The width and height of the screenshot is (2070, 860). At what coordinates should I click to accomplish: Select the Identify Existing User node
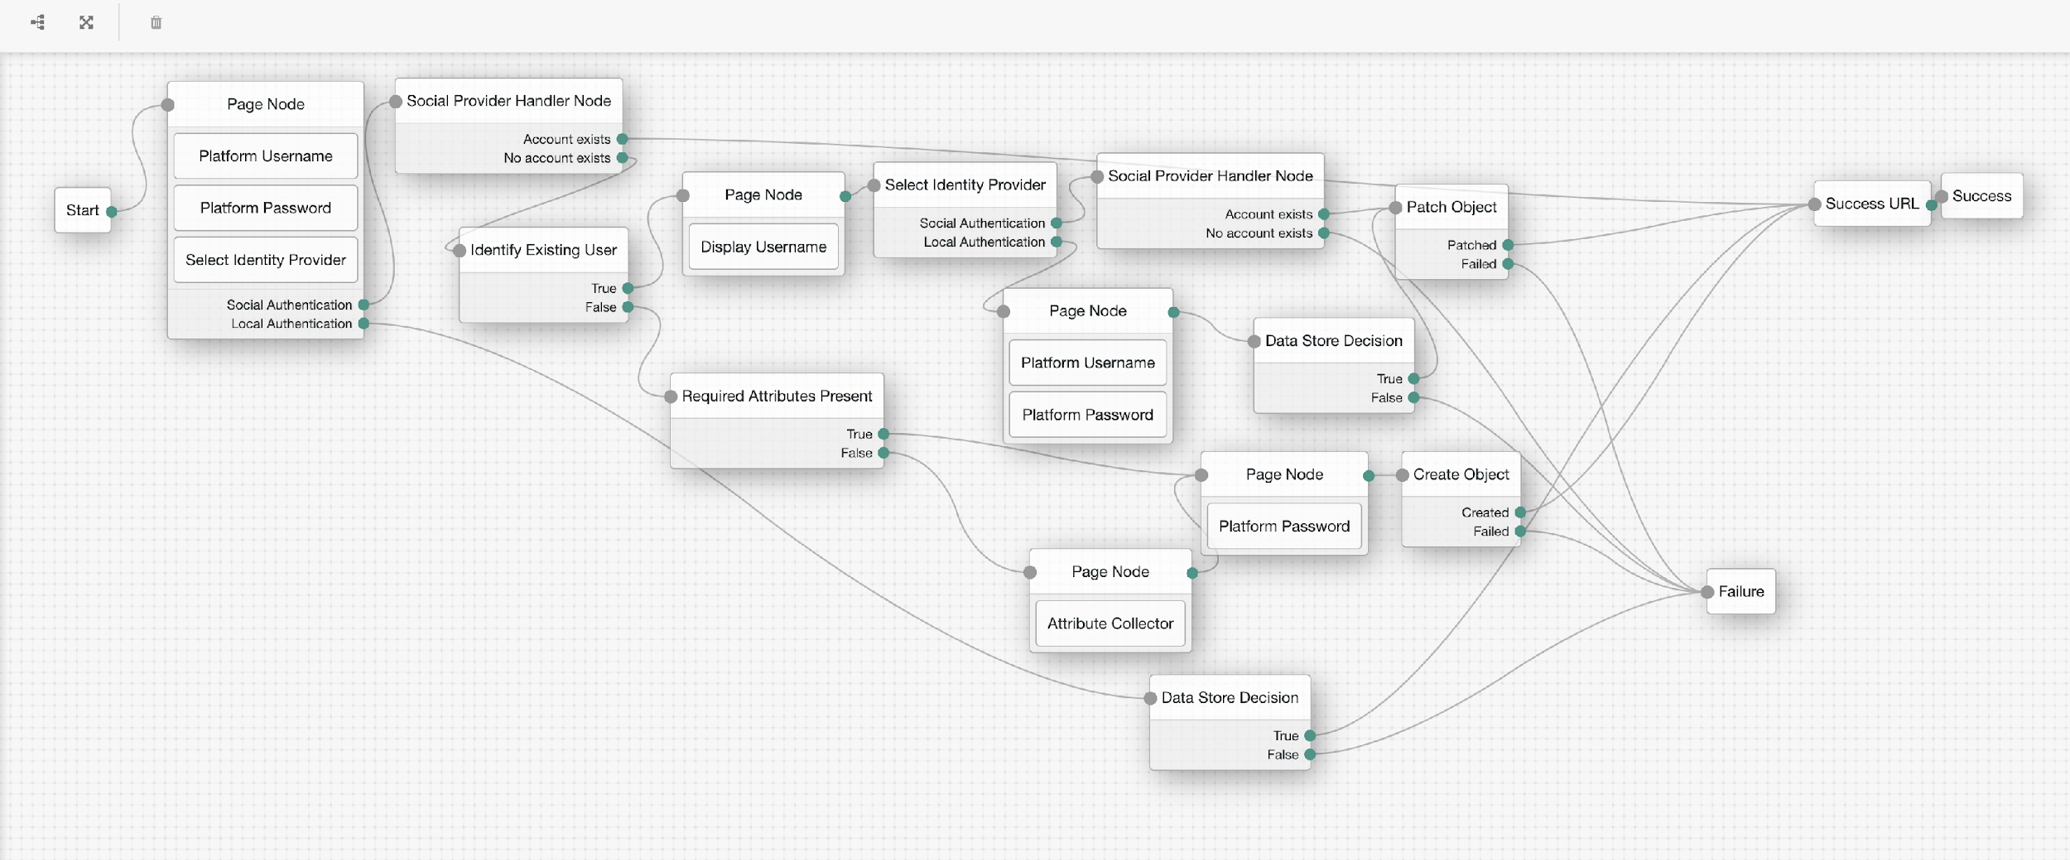[543, 250]
